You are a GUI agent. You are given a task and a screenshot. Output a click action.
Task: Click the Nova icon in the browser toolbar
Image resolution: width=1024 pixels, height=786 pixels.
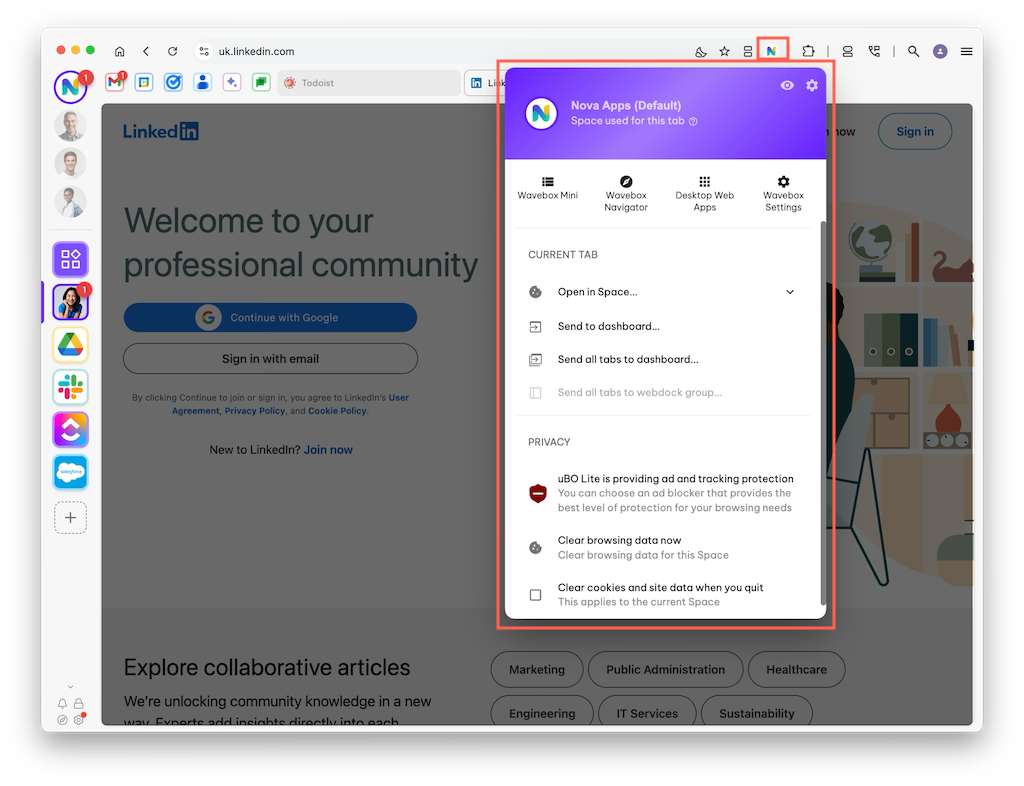(771, 51)
